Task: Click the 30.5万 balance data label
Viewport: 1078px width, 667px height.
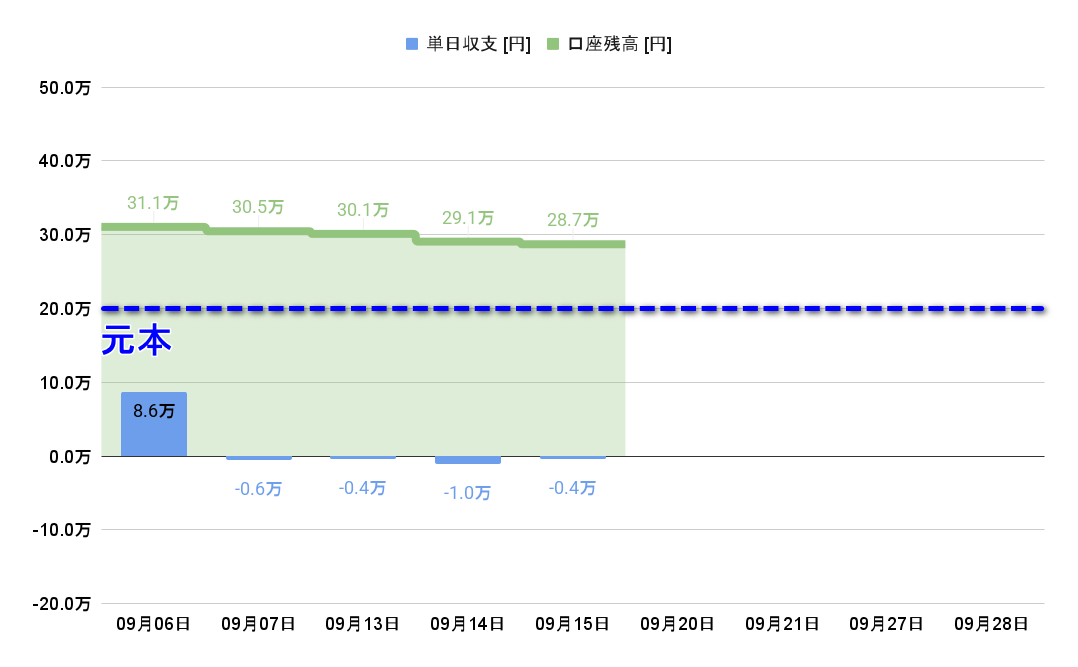Action: point(258,207)
